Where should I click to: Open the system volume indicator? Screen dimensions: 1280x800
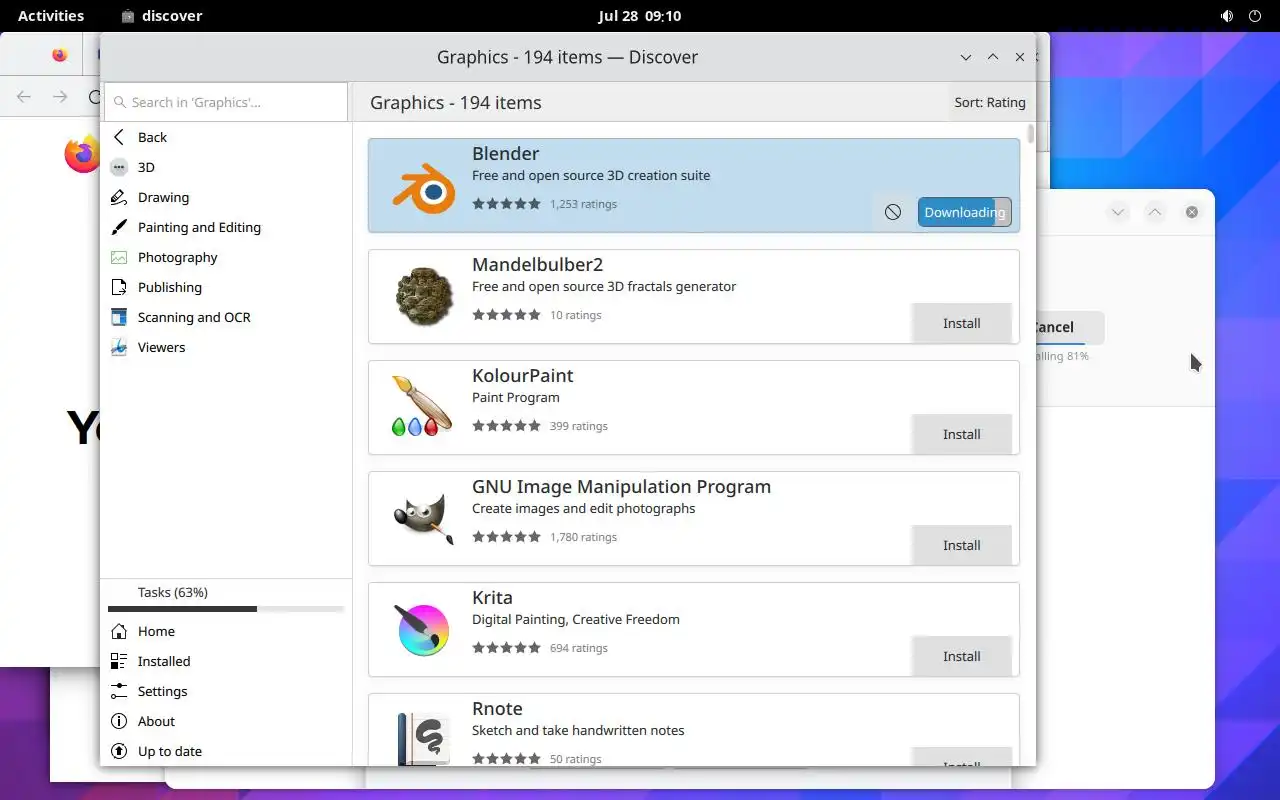pyautogui.click(x=1227, y=16)
